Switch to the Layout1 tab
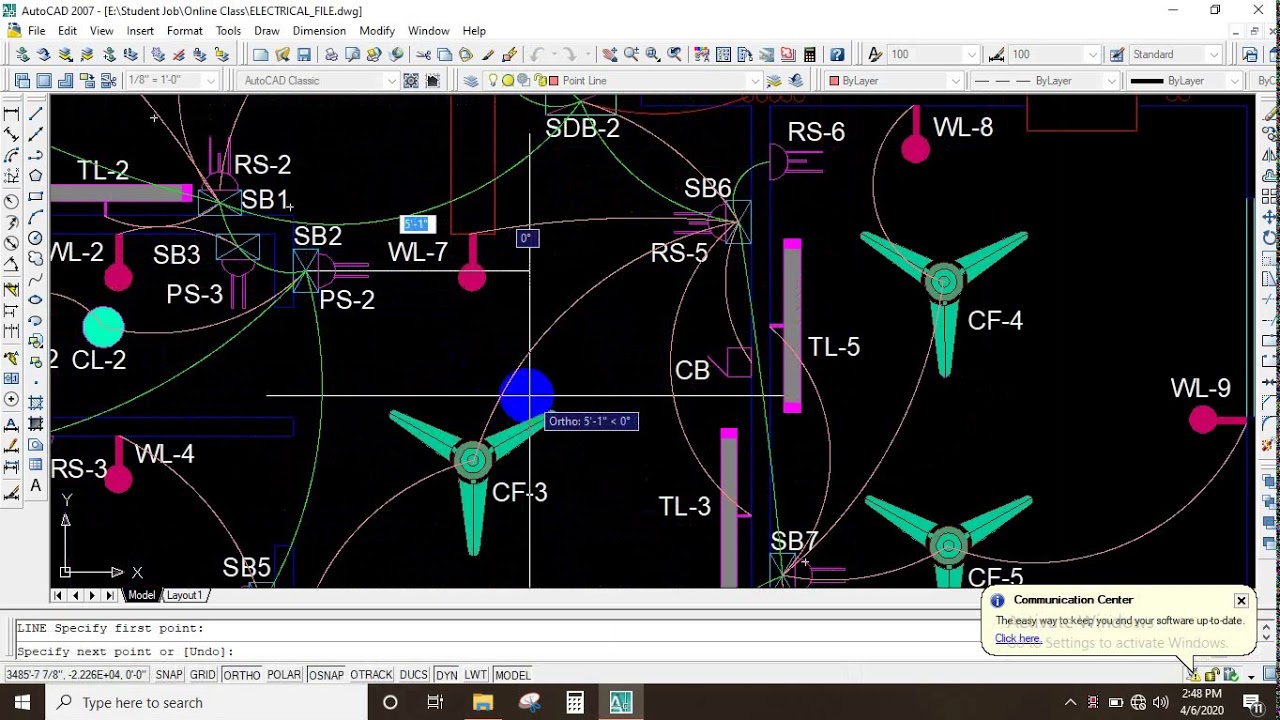1280x720 pixels. [184, 595]
